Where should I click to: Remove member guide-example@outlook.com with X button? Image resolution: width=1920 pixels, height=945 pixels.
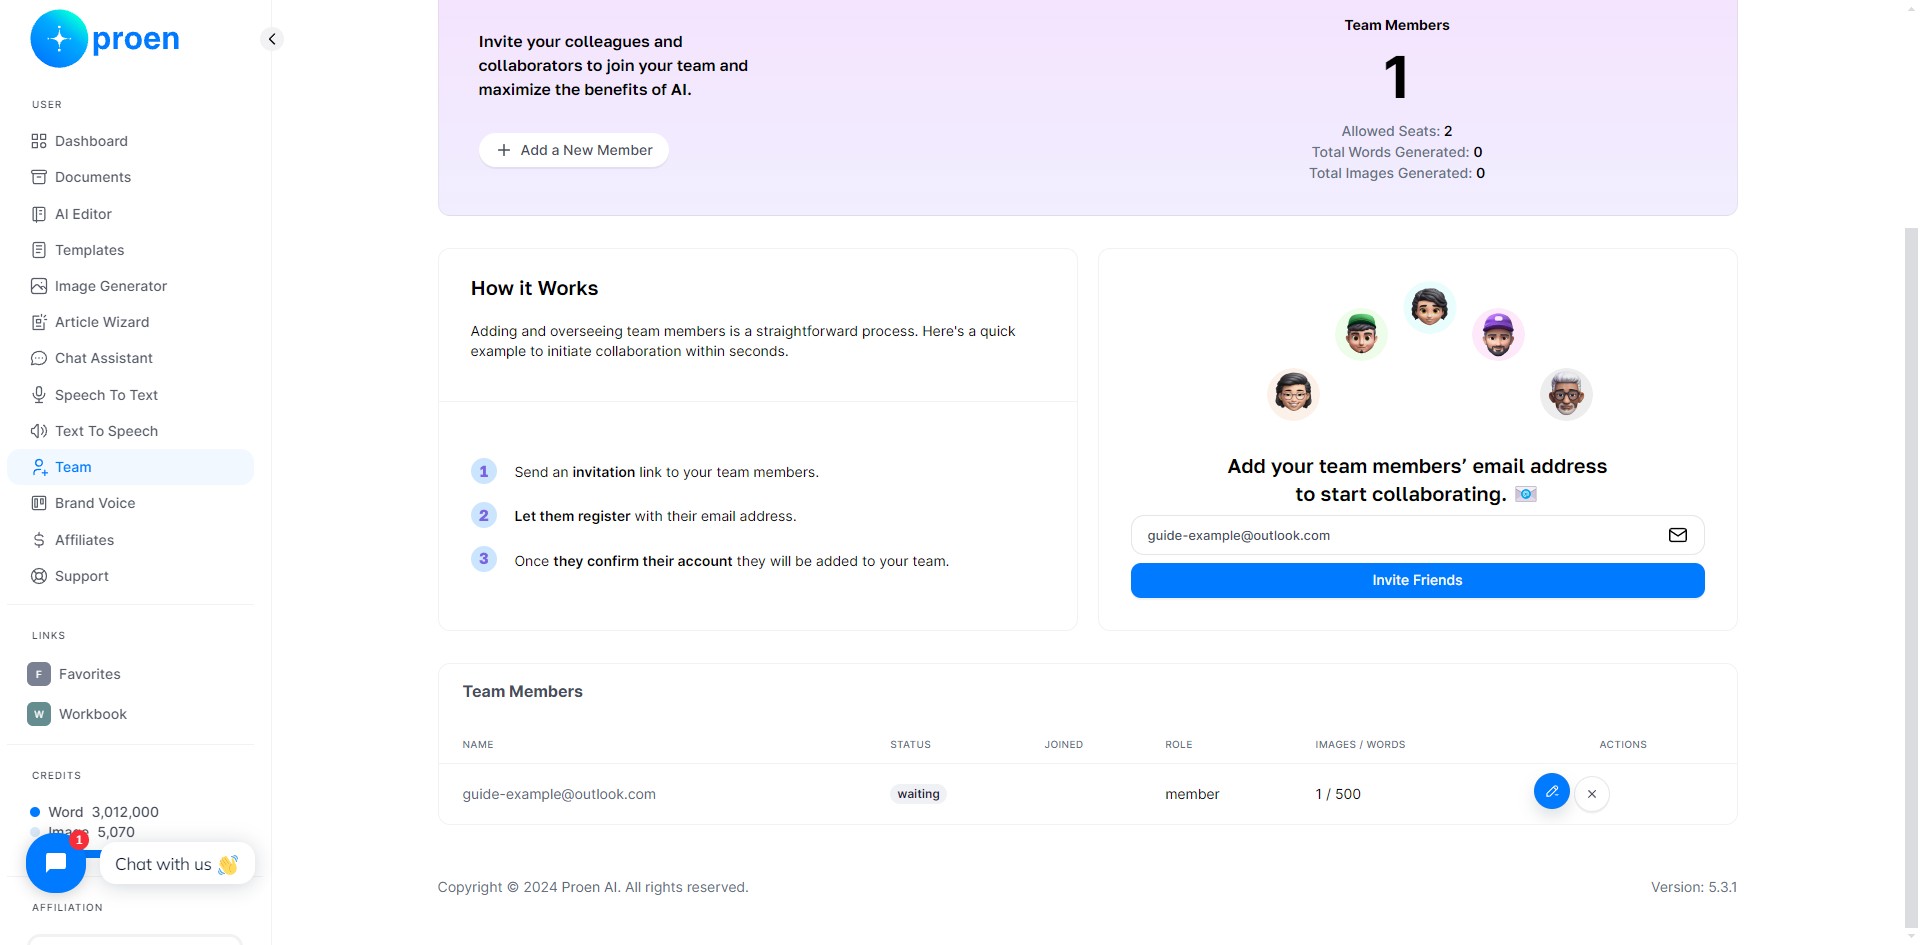[x=1592, y=794]
